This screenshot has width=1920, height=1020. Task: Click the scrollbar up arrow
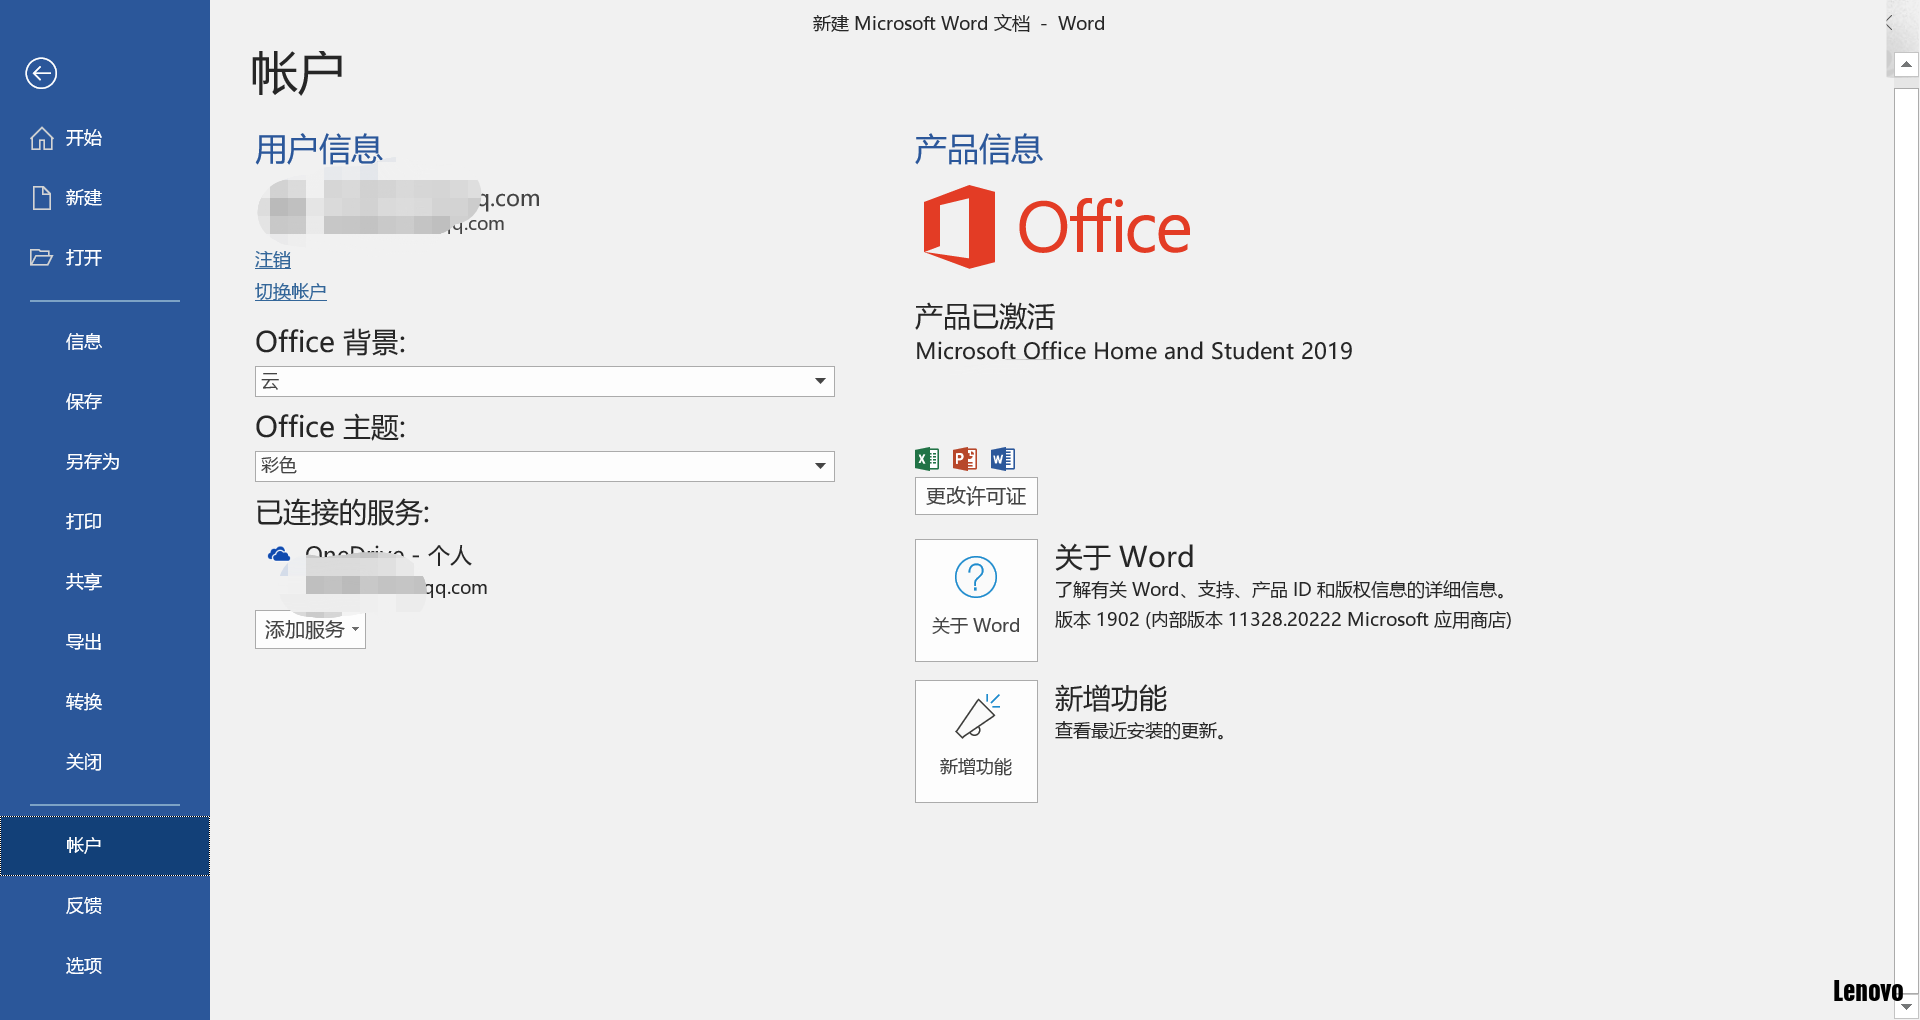pyautogui.click(x=1907, y=65)
